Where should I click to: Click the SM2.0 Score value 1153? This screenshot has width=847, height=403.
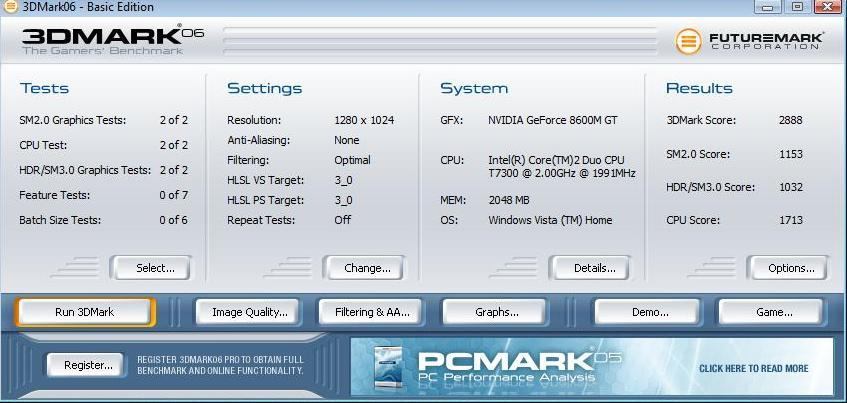coord(790,154)
